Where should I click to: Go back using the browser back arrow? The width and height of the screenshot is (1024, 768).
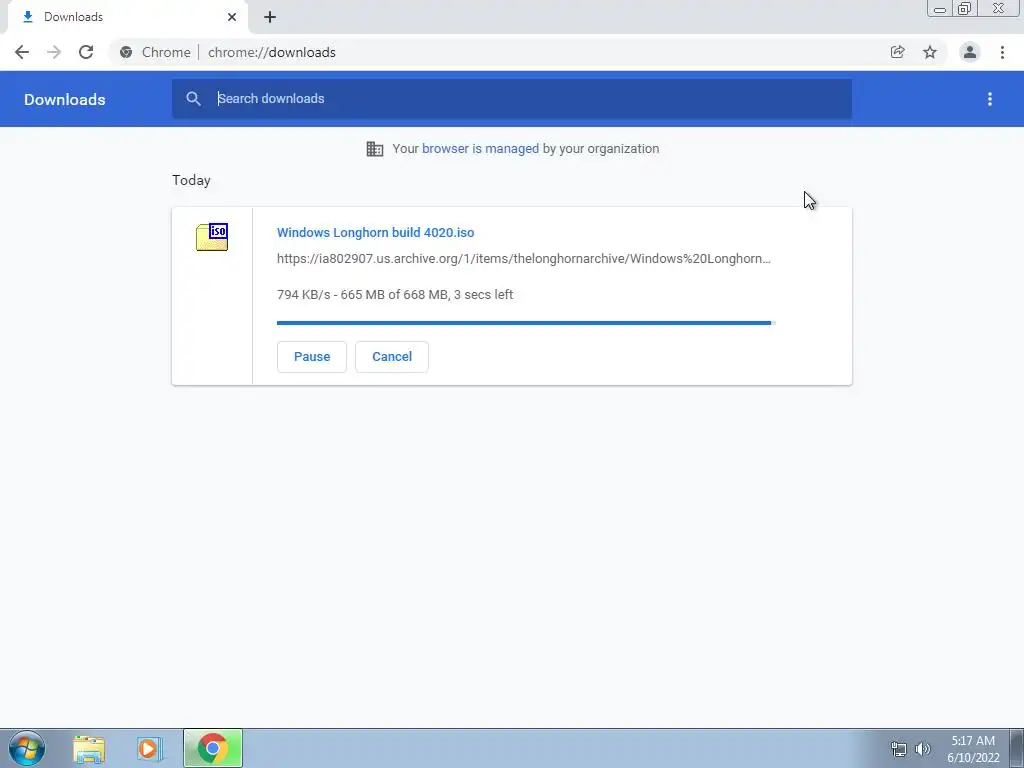click(22, 52)
